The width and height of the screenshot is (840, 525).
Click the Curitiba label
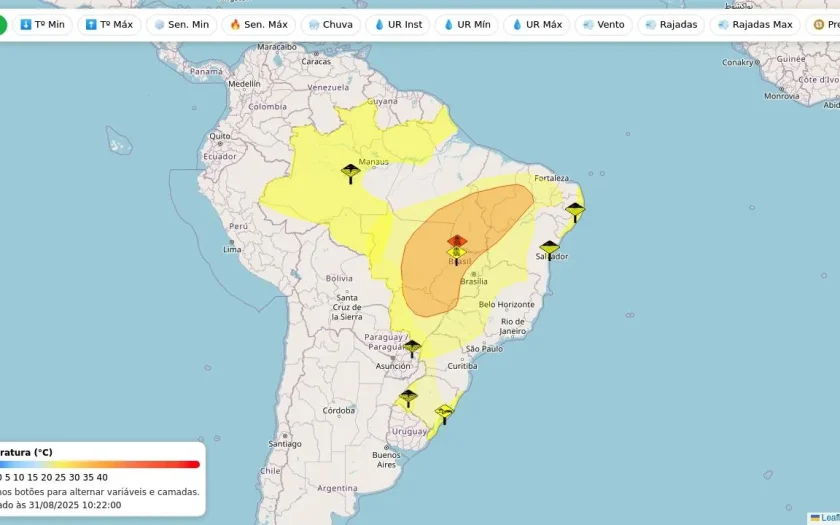click(x=462, y=366)
